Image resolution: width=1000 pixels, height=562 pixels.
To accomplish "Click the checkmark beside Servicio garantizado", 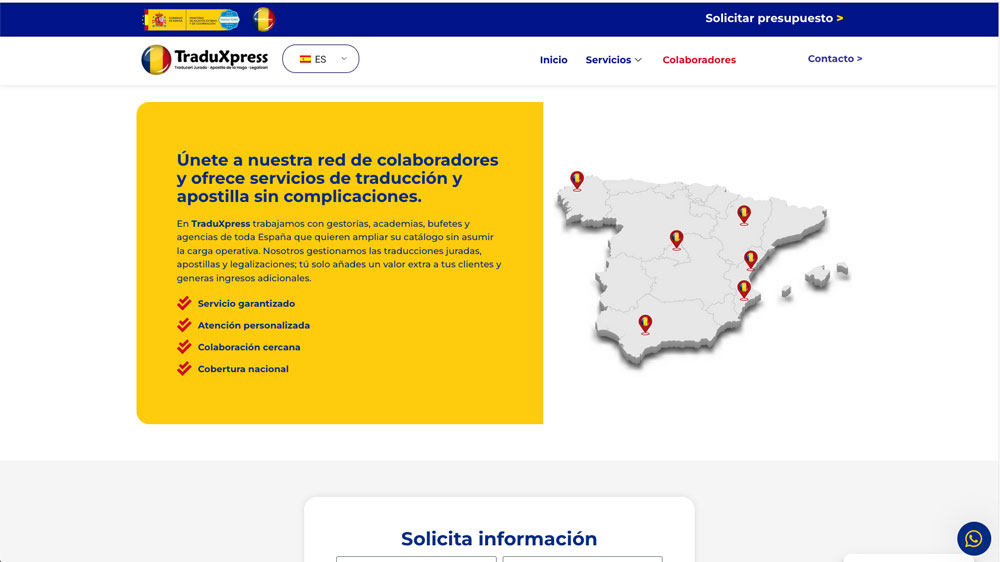I will (x=184, y=303).
